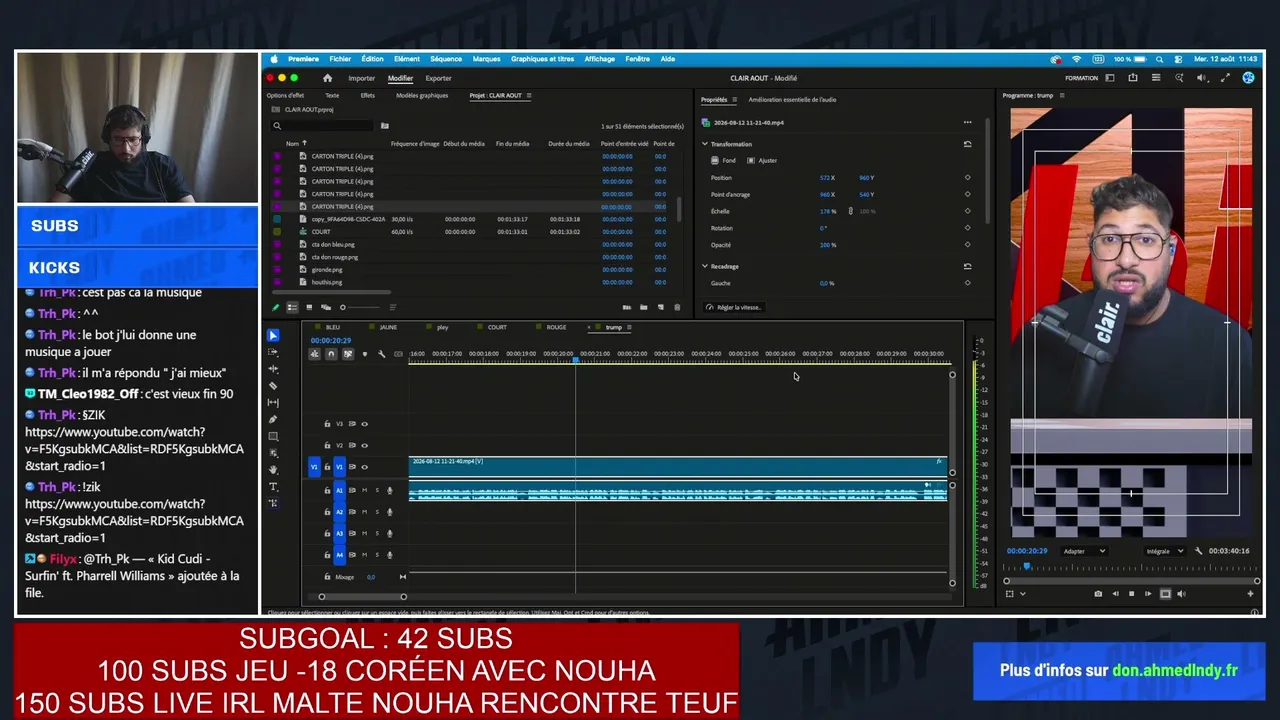This screenshot has height=720, width=1280.
Task: Open the workspaces layout icon
Action: [x=1110, y=78]
